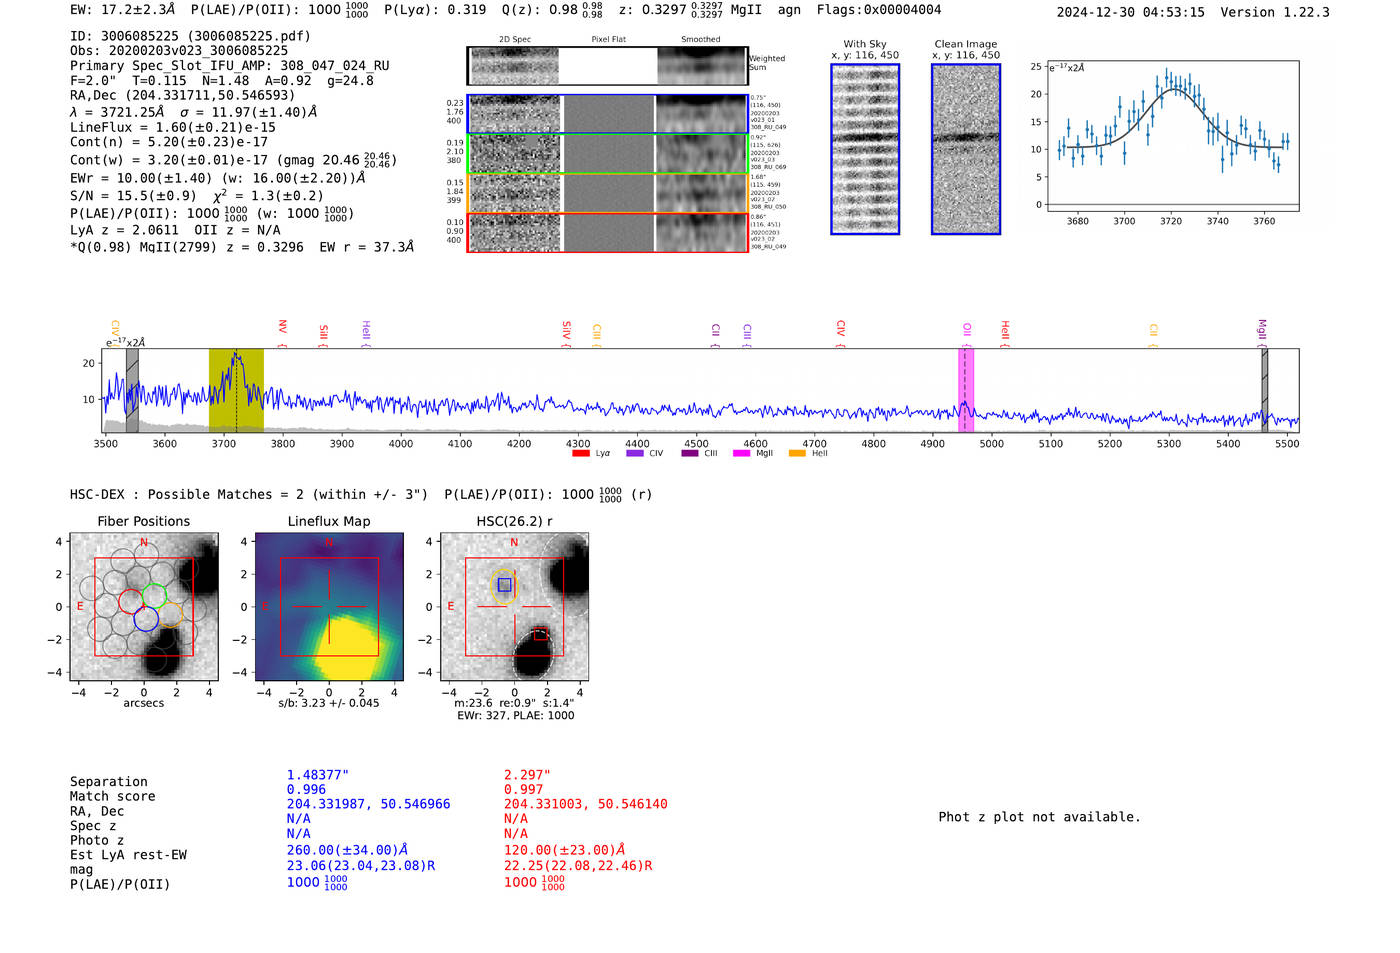The width and height of the screenshot is (1400, 953).
Task: Select the blue 1.48377" separation value
Action: (318, 775)
